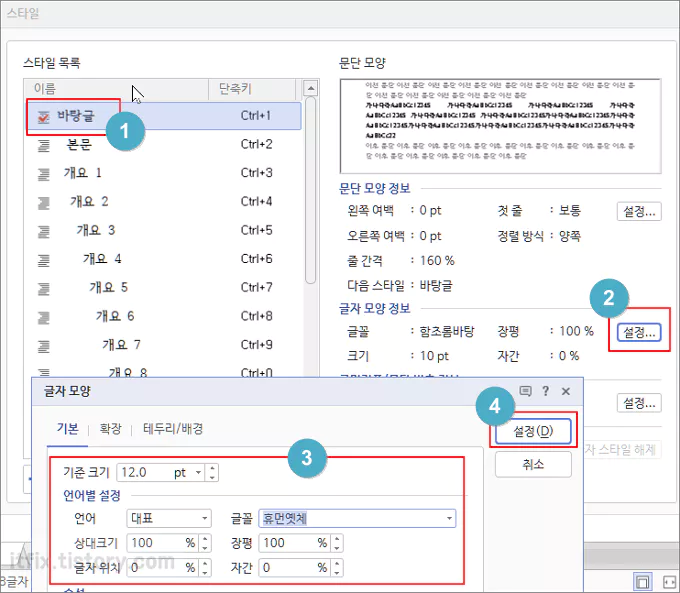Select the 개요 2 style

coord(163,202)
